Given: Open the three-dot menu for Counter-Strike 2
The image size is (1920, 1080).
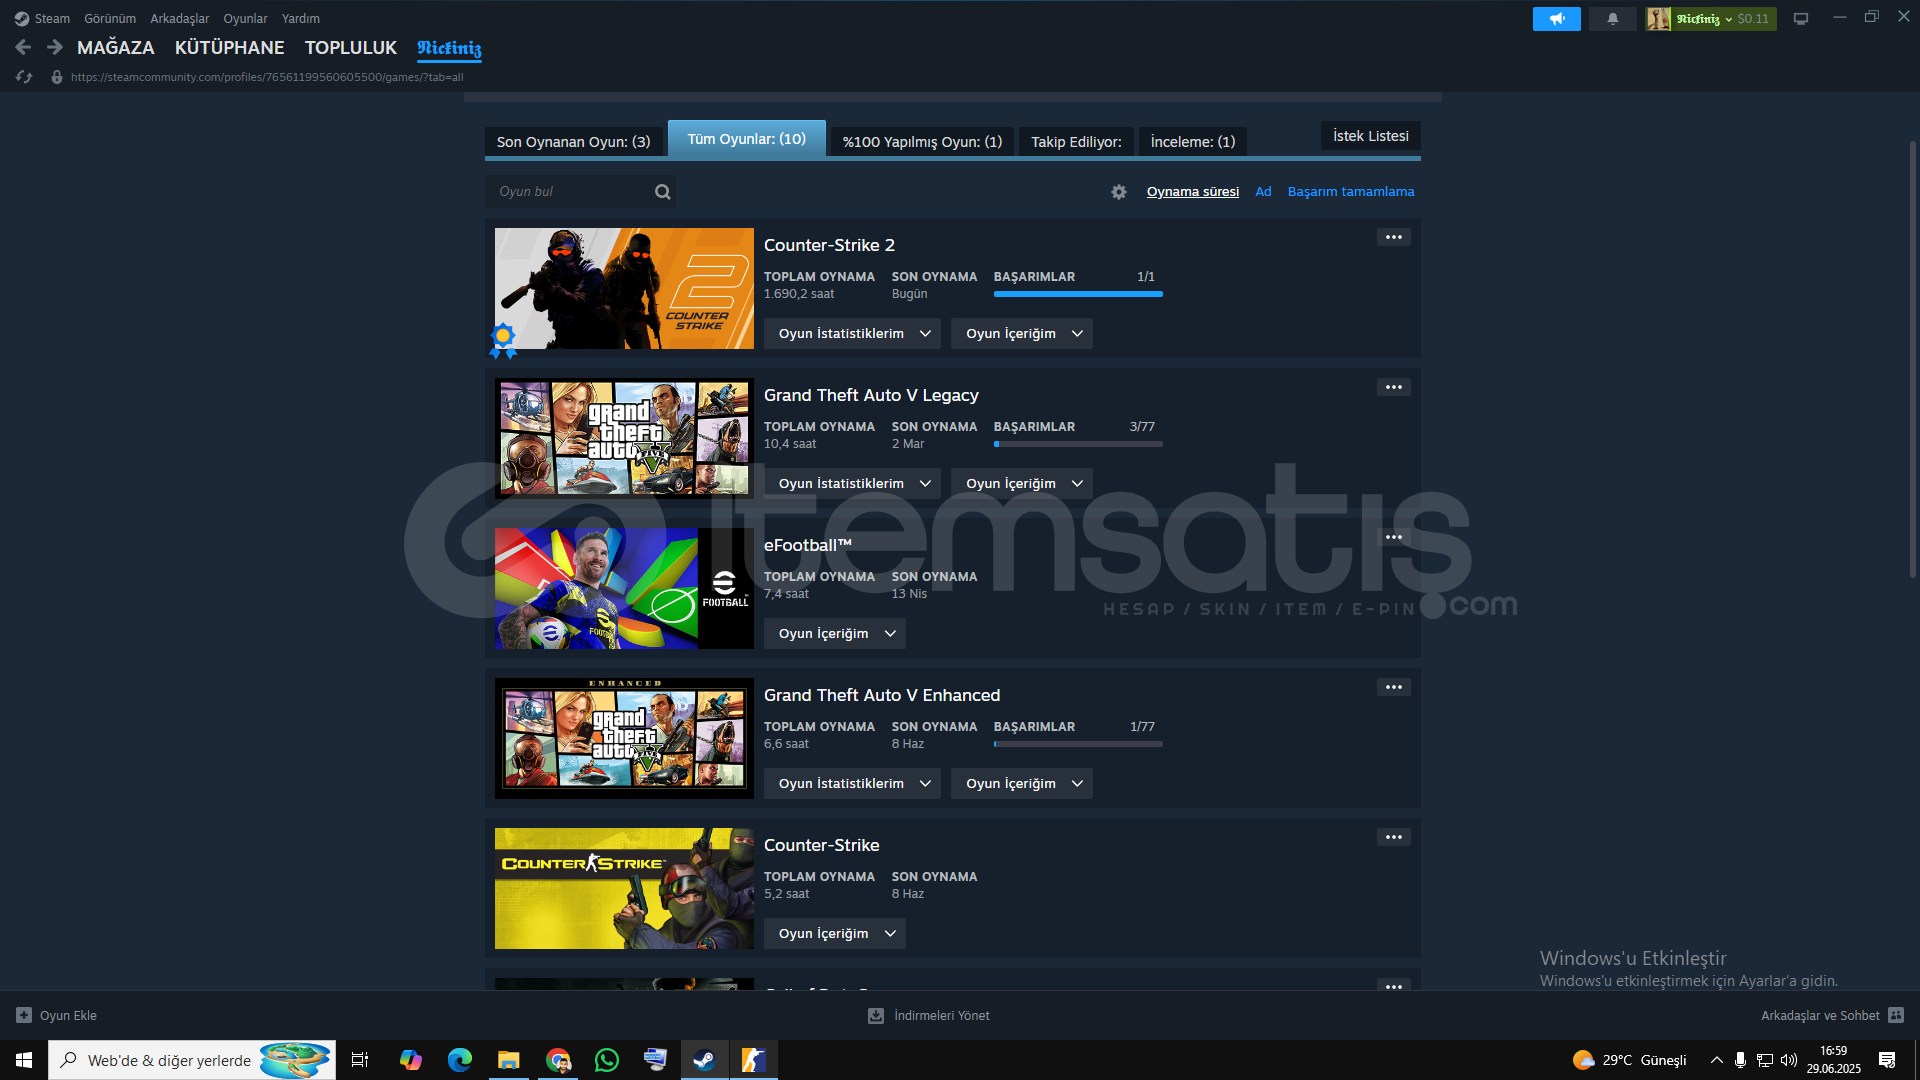Looking at the screenshot, I should point(1394,237).
